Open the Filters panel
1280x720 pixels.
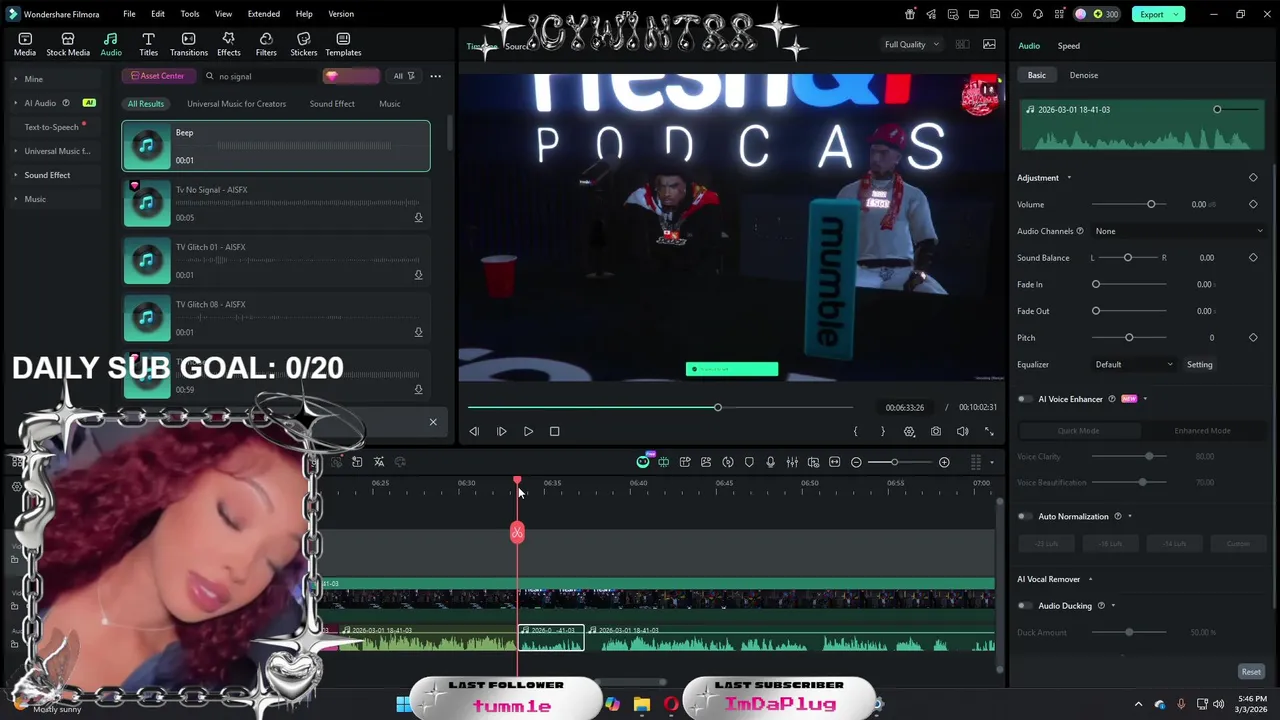pos(266,44)
